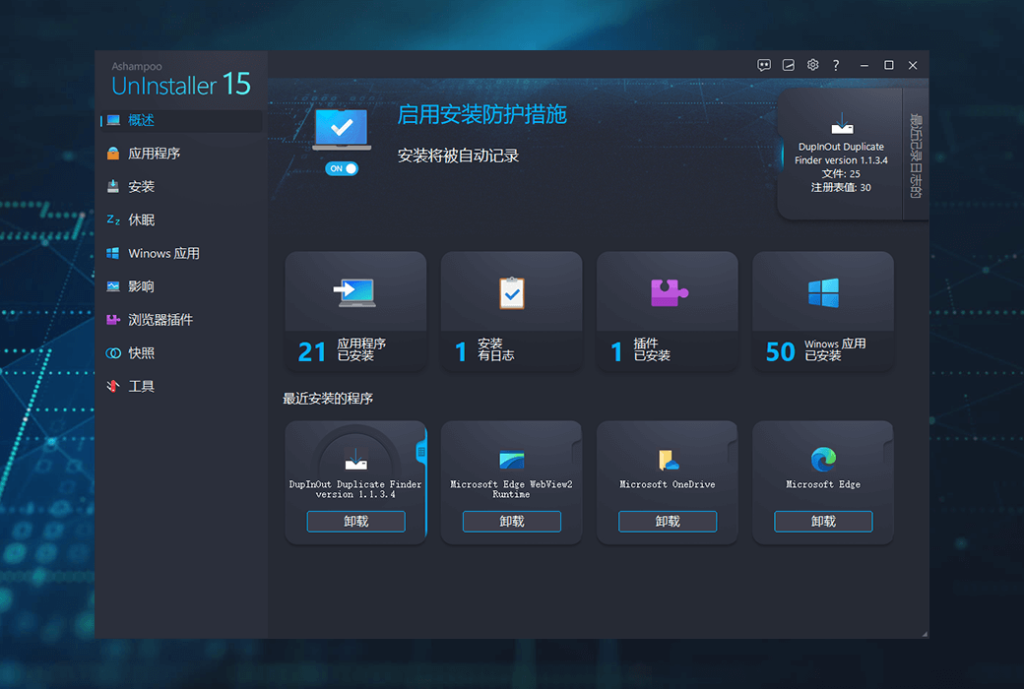Open the 50 Winows 应用已安装 tile

(823, 312)
